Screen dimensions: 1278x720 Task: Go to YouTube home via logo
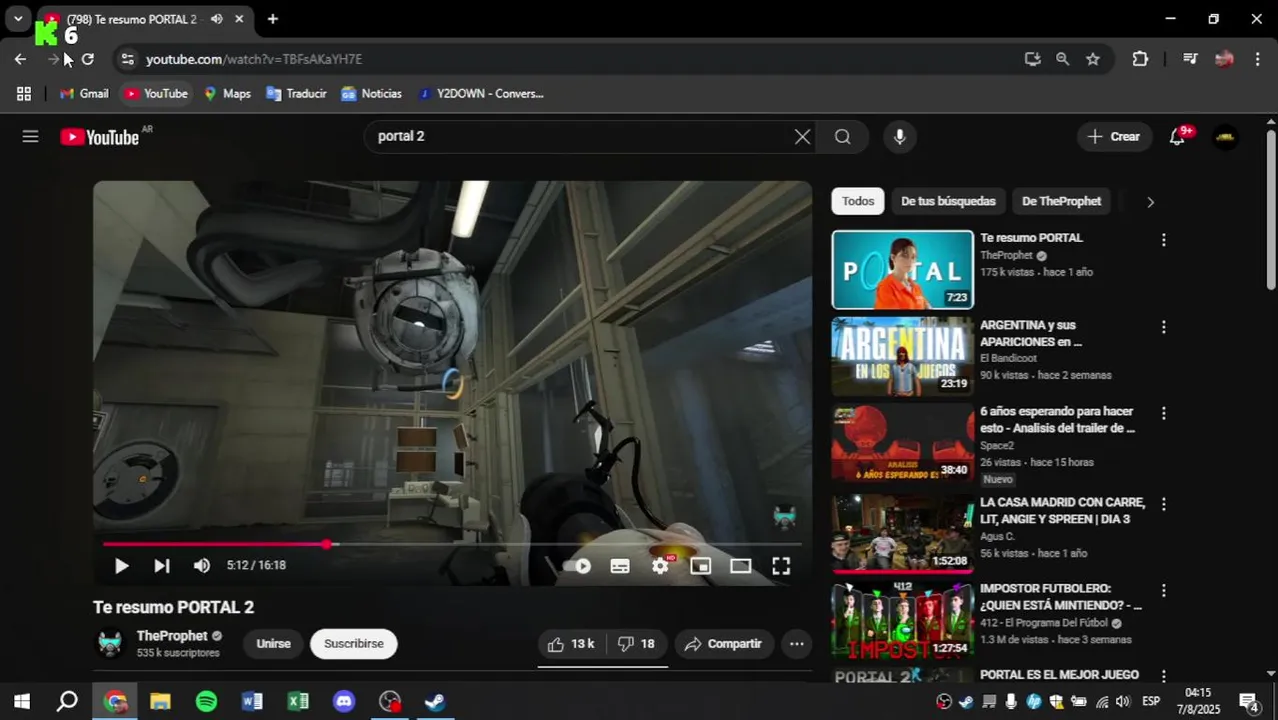pos(100,137)
